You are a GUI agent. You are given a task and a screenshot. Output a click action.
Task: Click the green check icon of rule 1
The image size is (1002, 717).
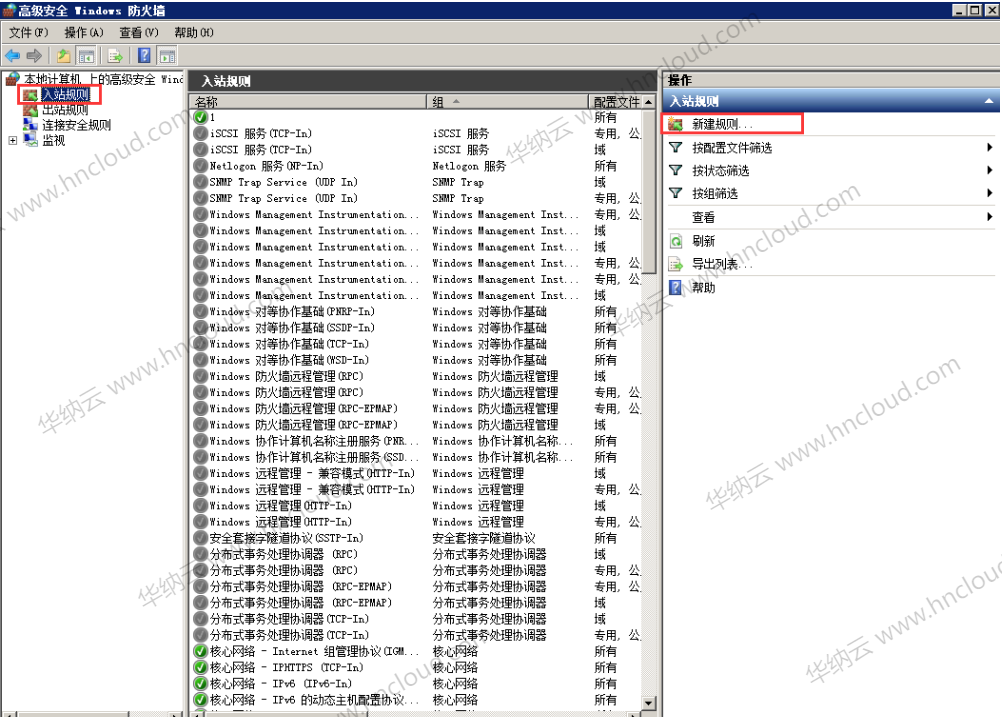(x=201, y=117)
